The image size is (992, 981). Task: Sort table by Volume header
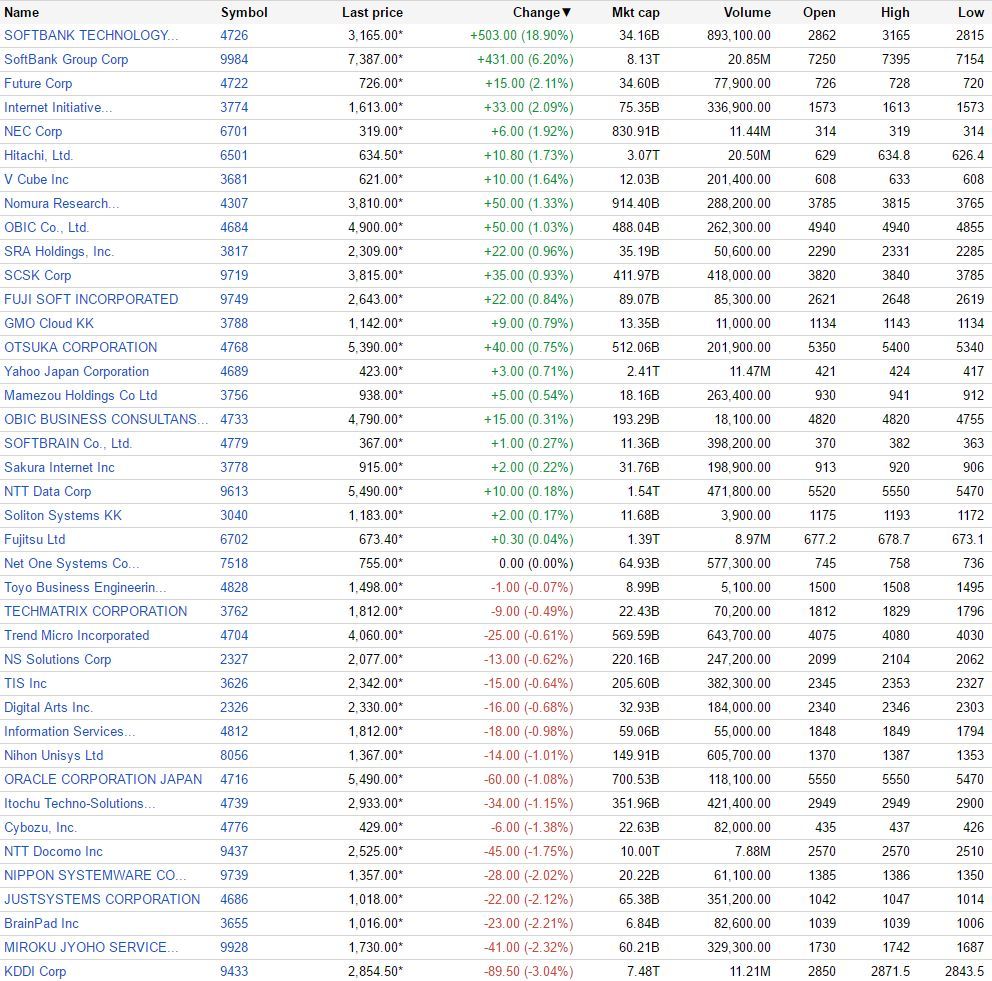coord(747,13)
